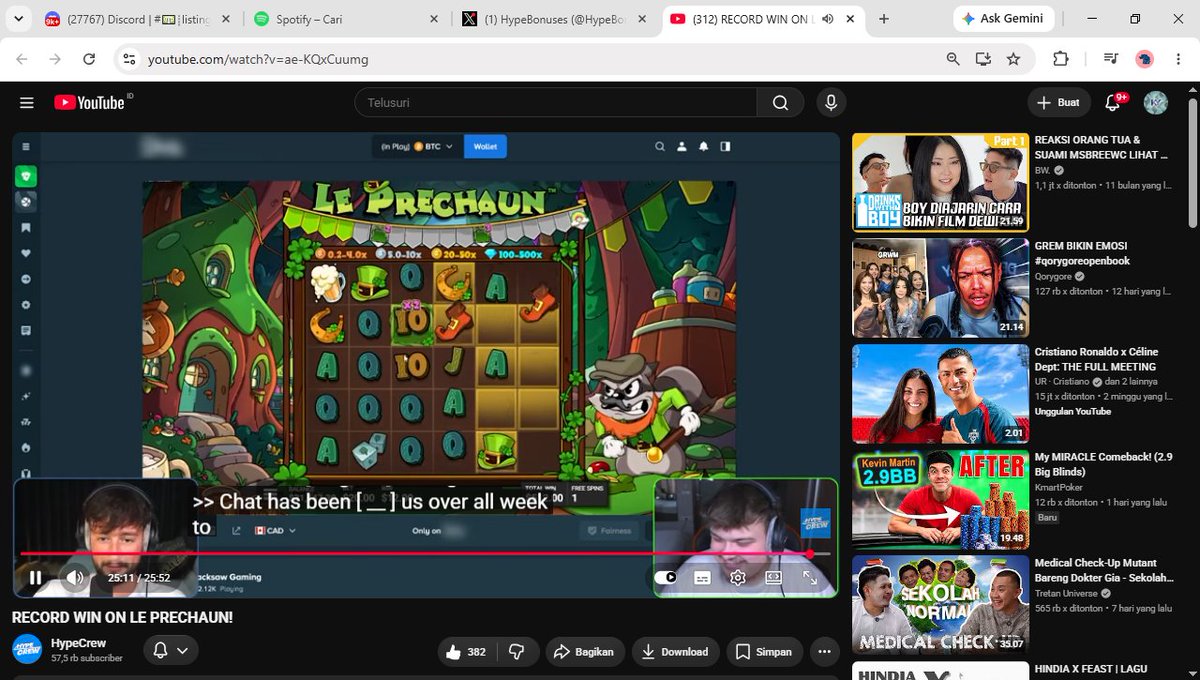Reload the page with the refresh icon

(x=89, y=59)
